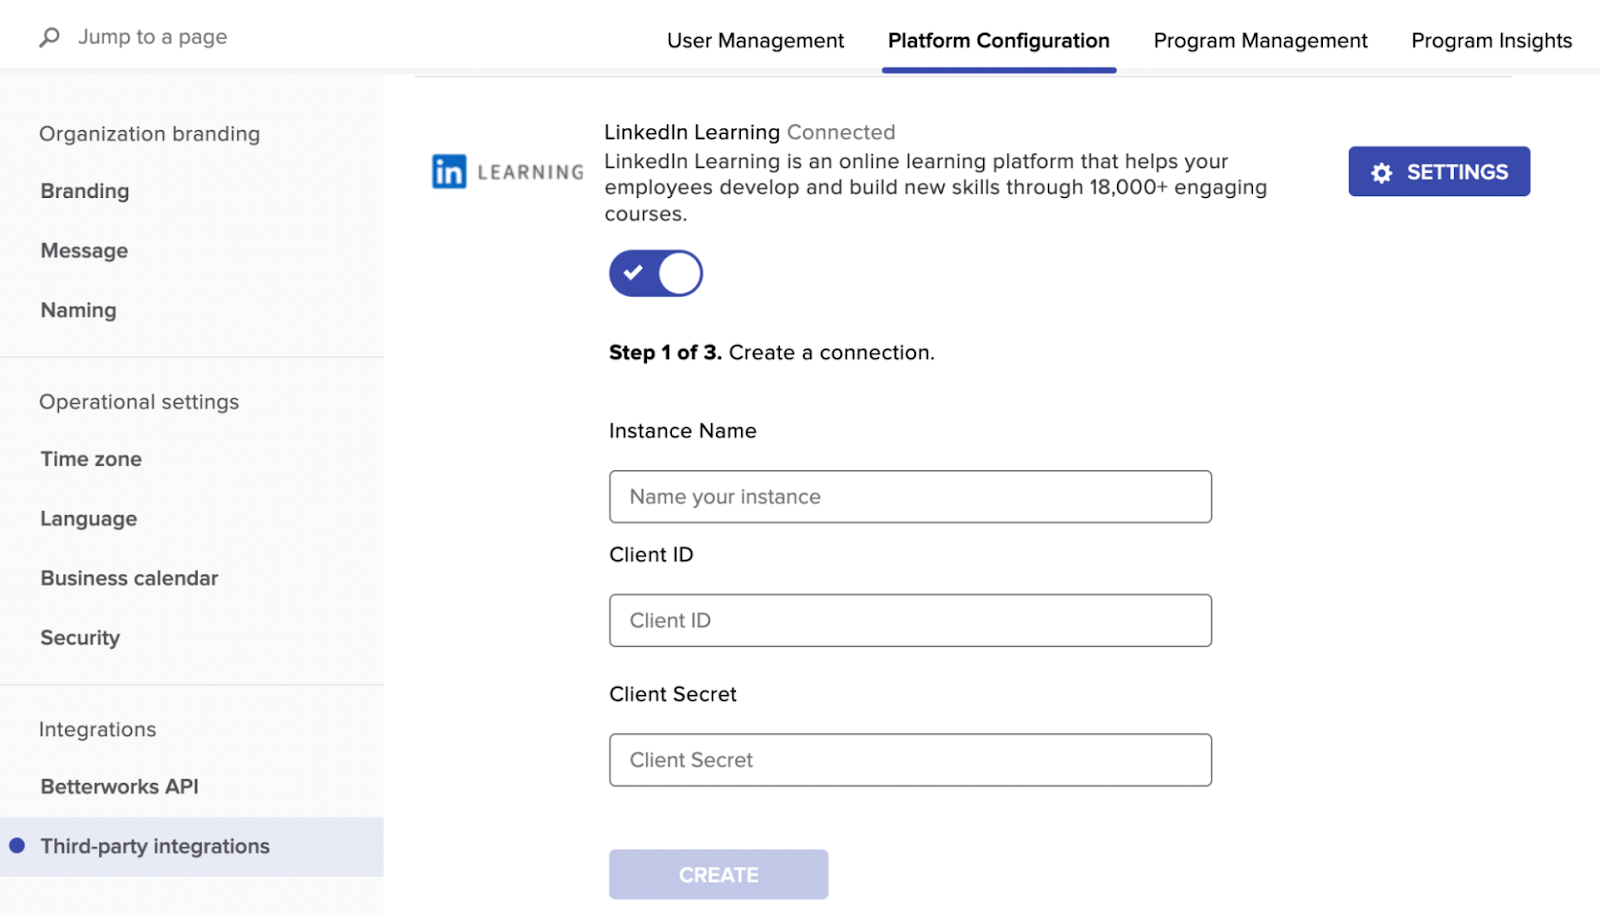
Task: Go to Program Insights tab
Action: (x=1491, y=41)
